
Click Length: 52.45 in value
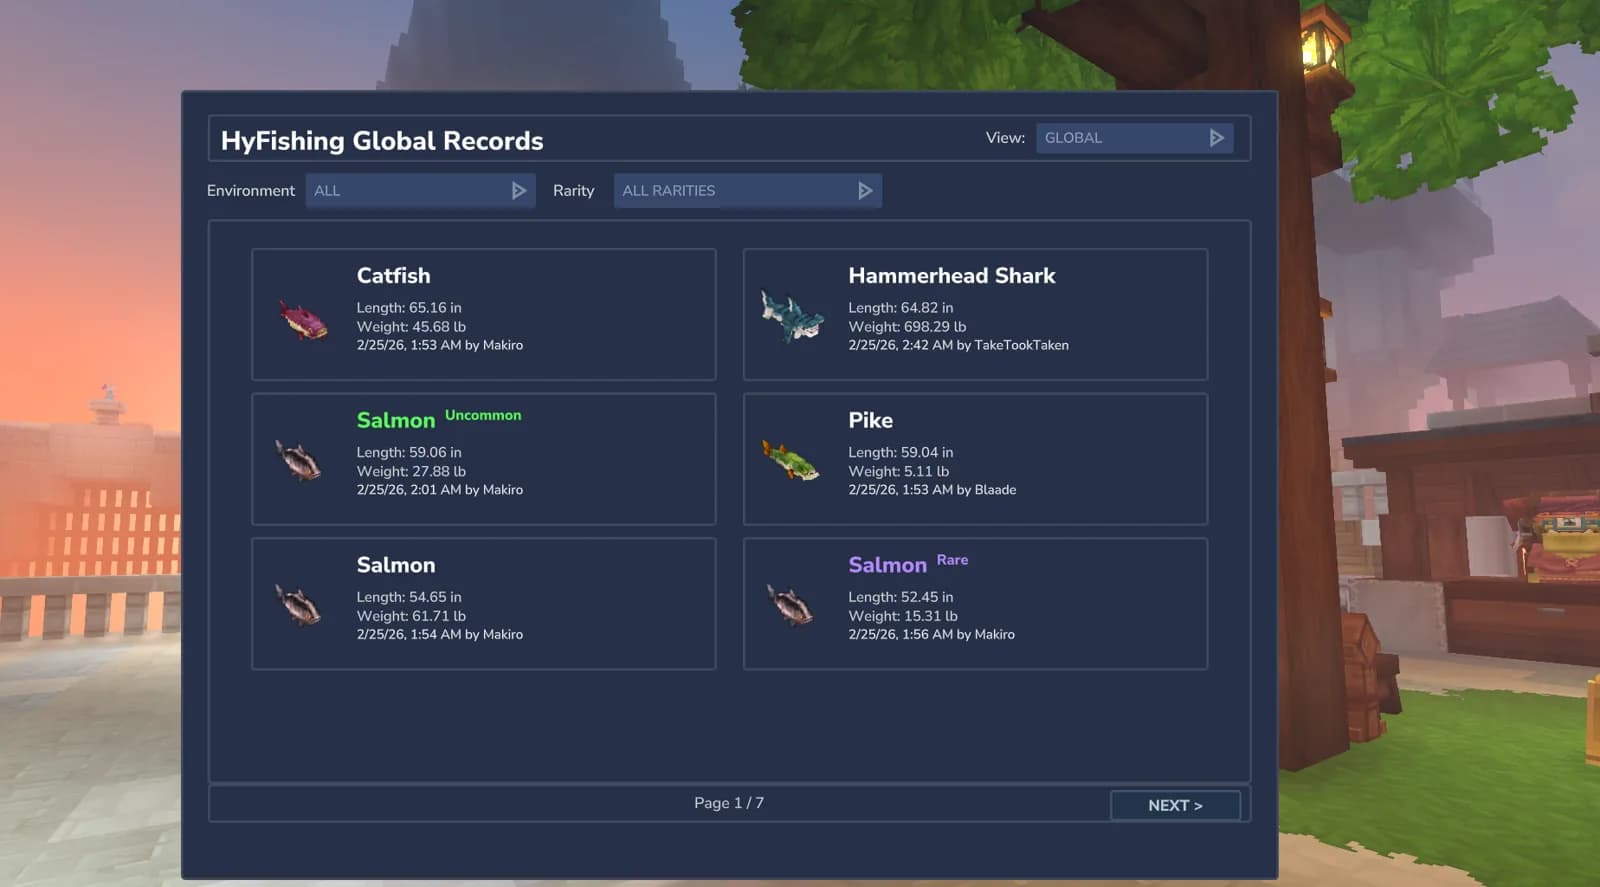900,597
